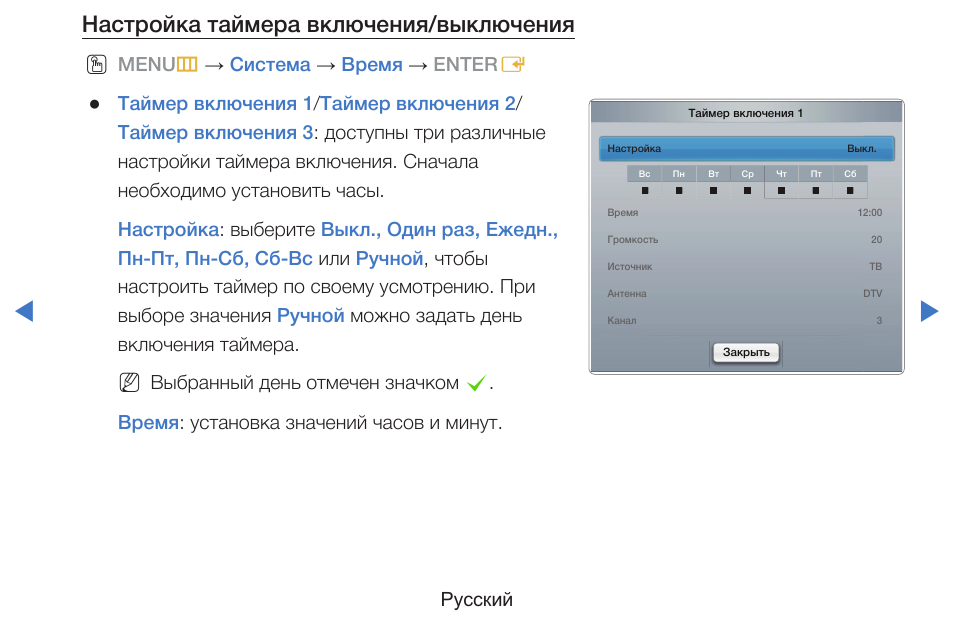Toggle the Сб day checkbox

[x=850, y=190]
